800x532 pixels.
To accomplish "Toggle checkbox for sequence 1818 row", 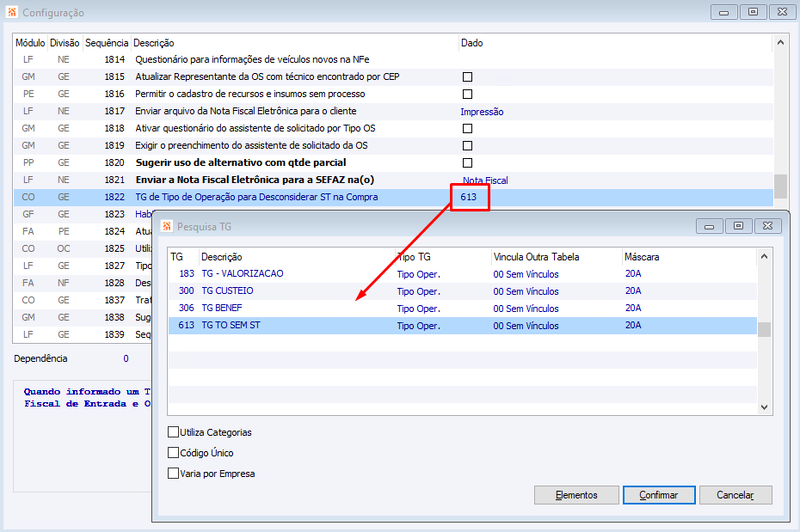I will (x=467, y=129).
